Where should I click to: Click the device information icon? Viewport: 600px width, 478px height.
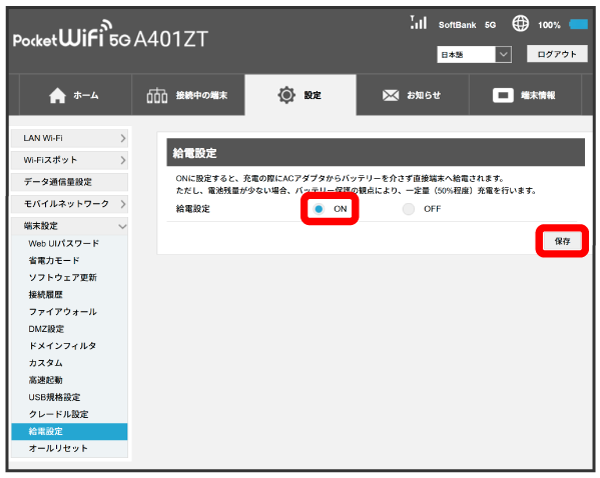503,96
